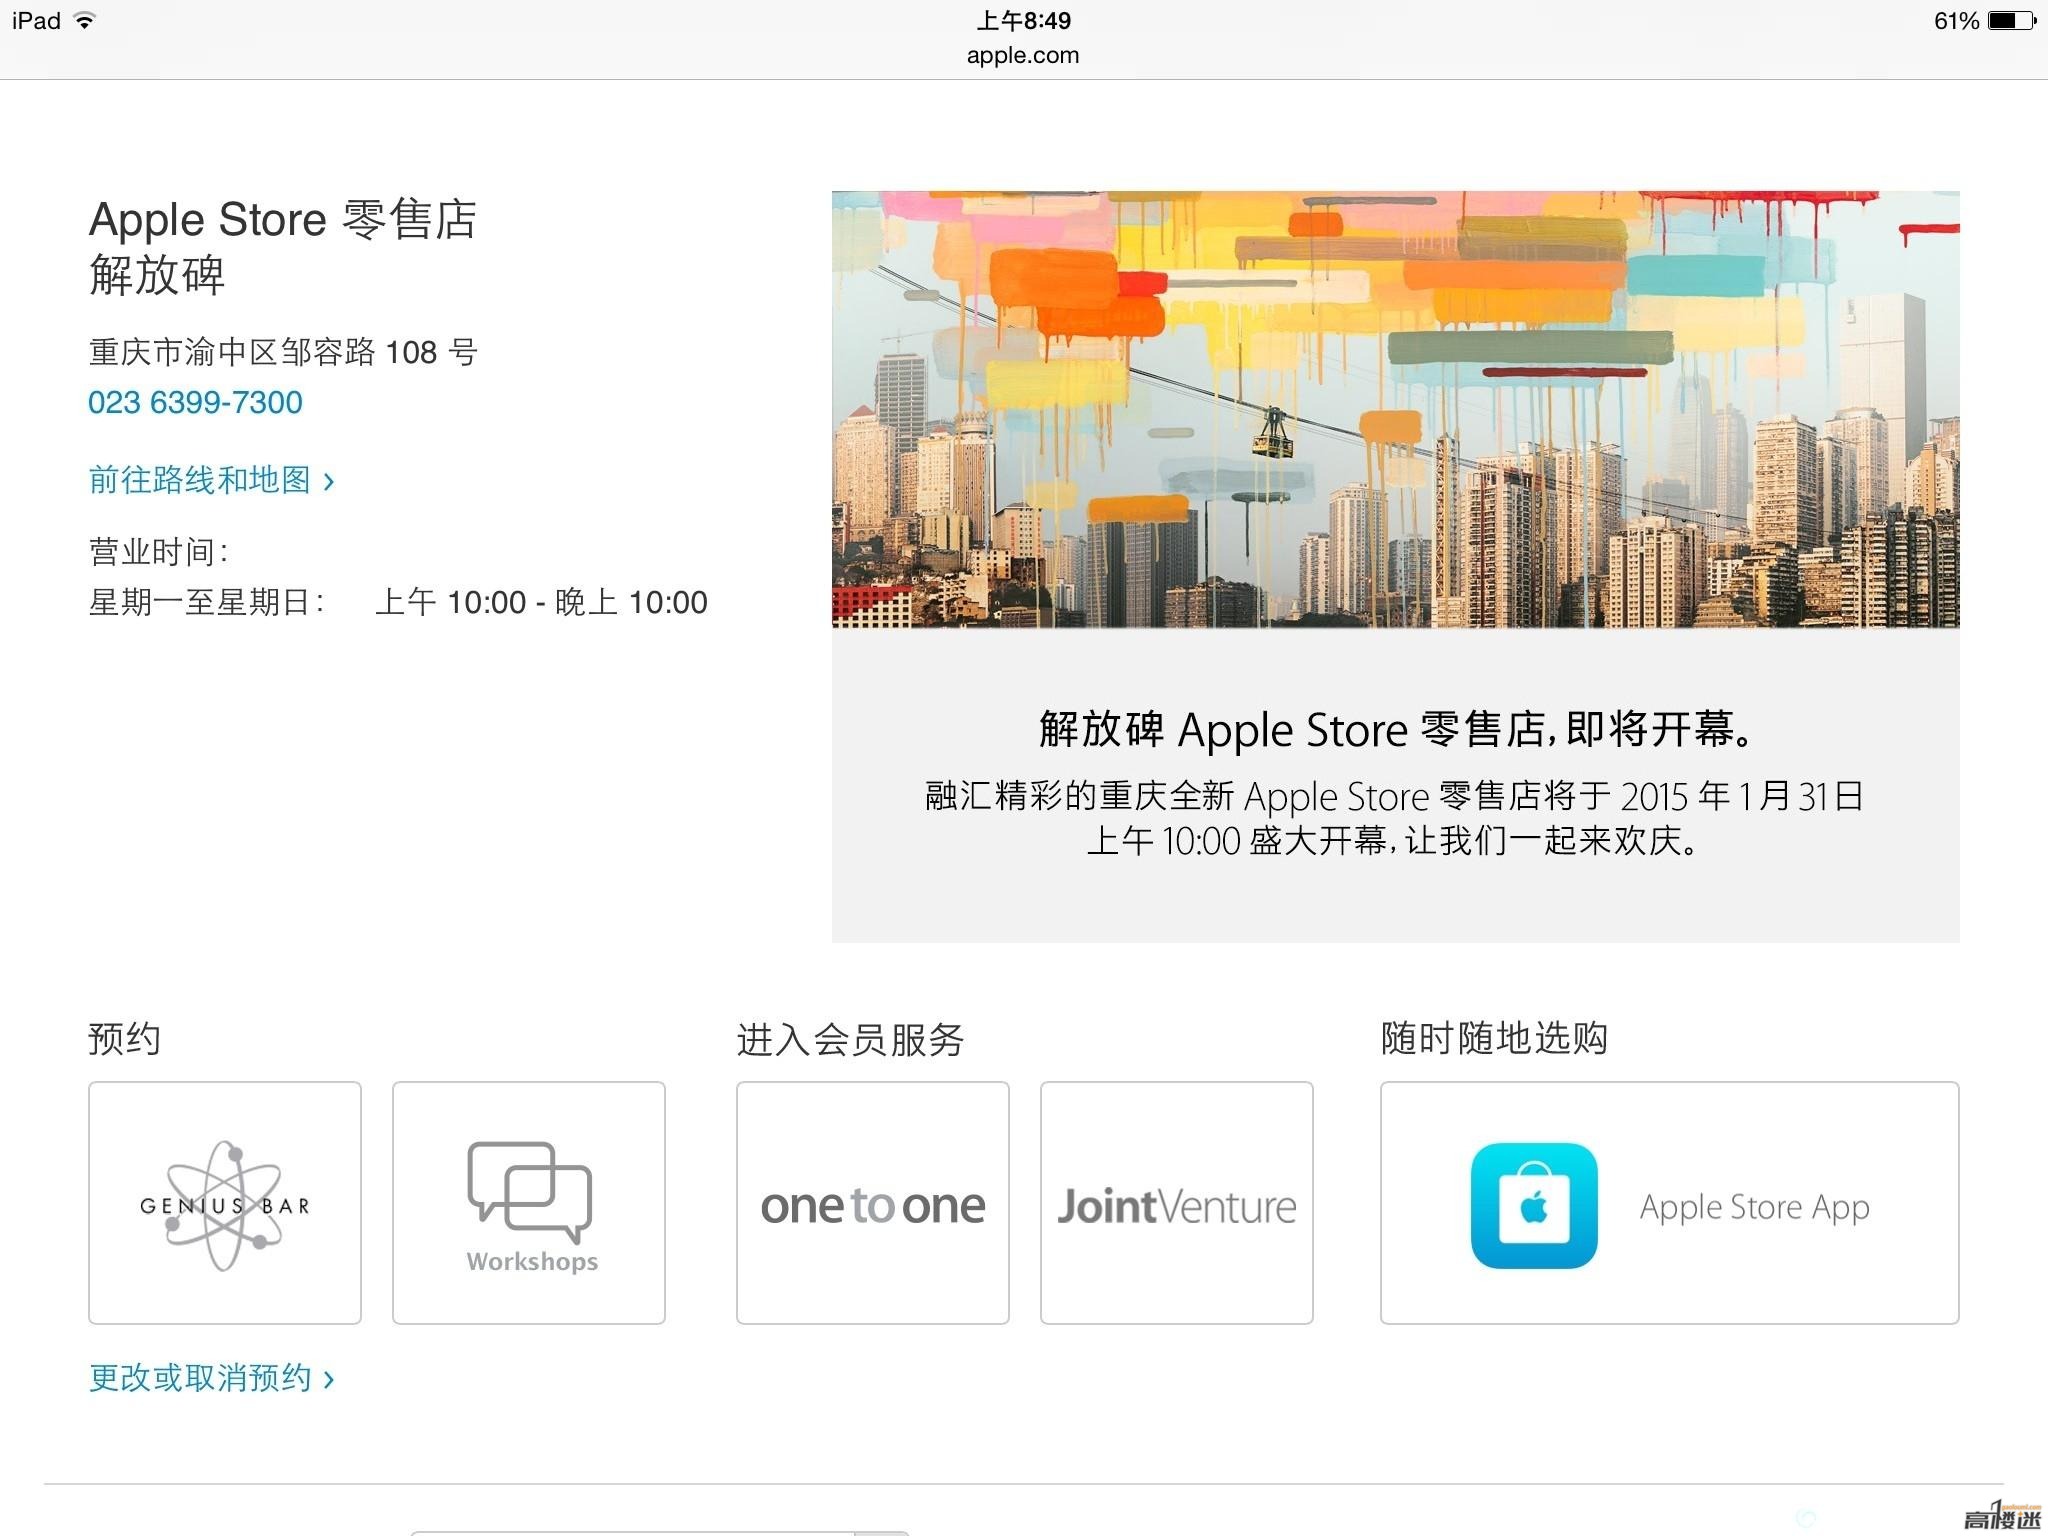Select the 进入会员服务 section heading
The width and height of the screenshot is (2048, 1536).
(850, 1039)
